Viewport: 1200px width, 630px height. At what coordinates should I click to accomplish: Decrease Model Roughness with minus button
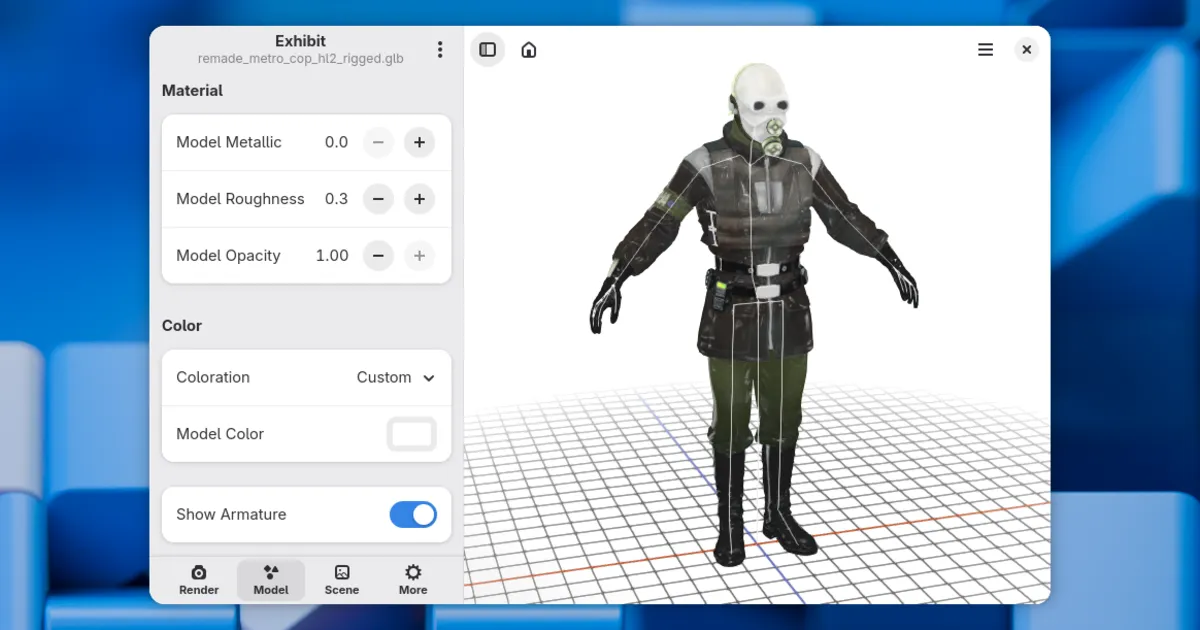pyautogui.click(x=378, y=199)
